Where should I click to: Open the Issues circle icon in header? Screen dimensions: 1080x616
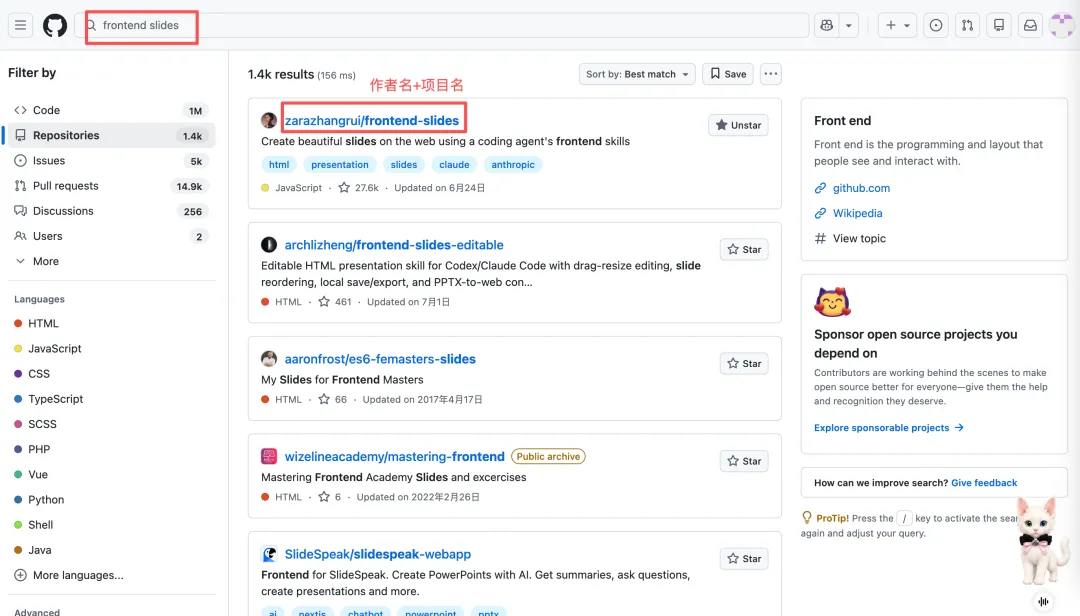pos(935,25)
